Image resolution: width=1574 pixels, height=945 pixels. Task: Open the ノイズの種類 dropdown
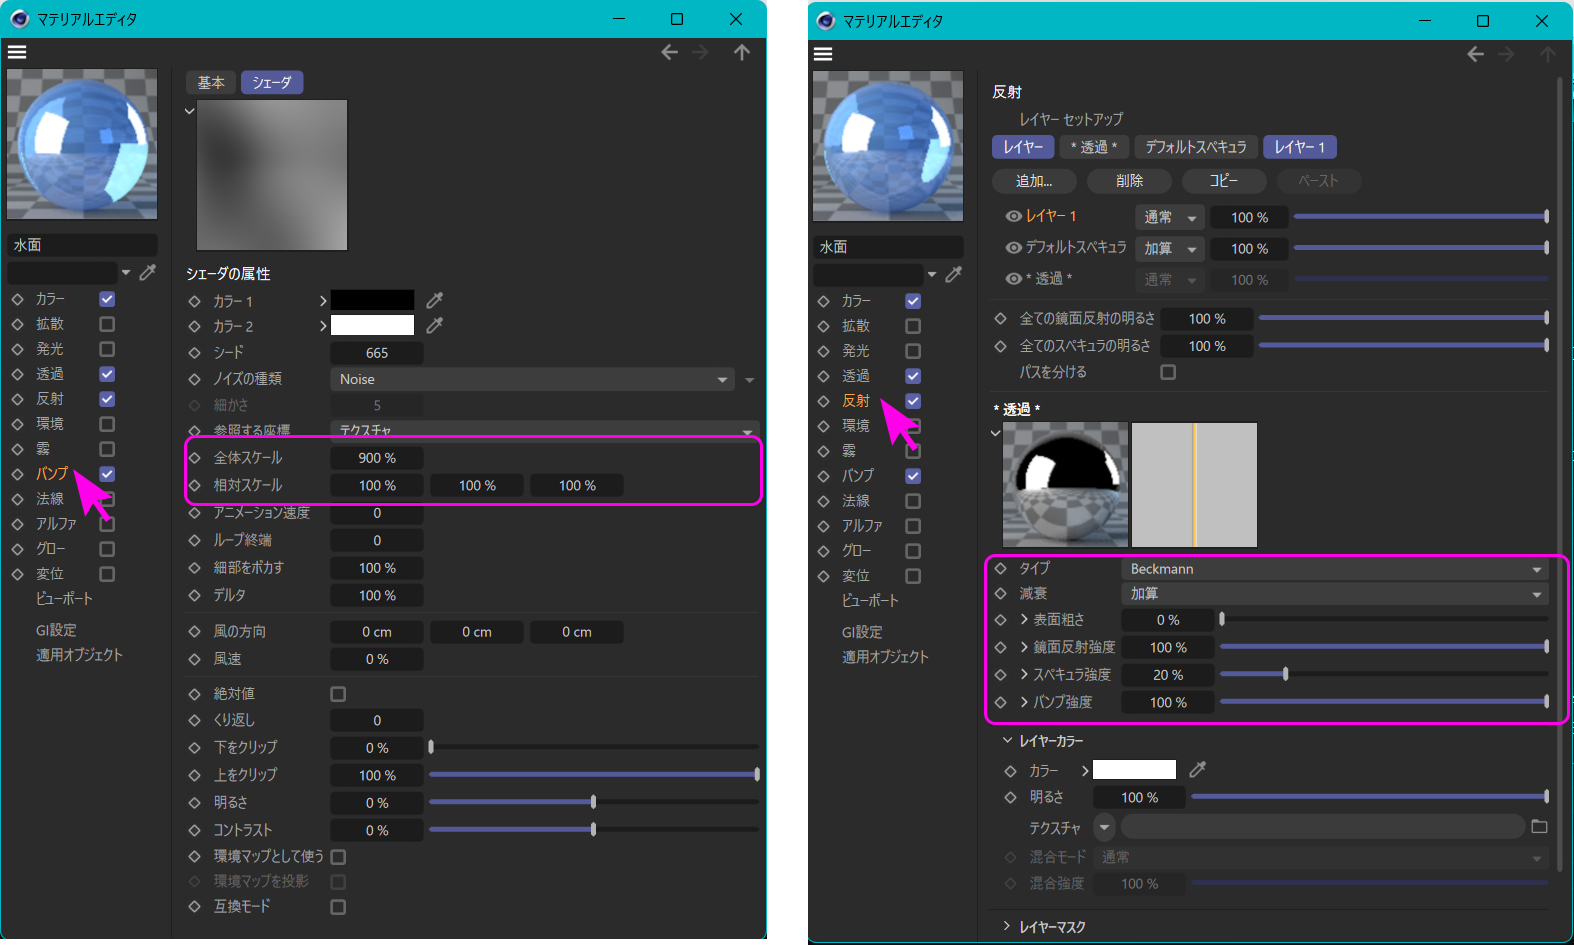532,379
